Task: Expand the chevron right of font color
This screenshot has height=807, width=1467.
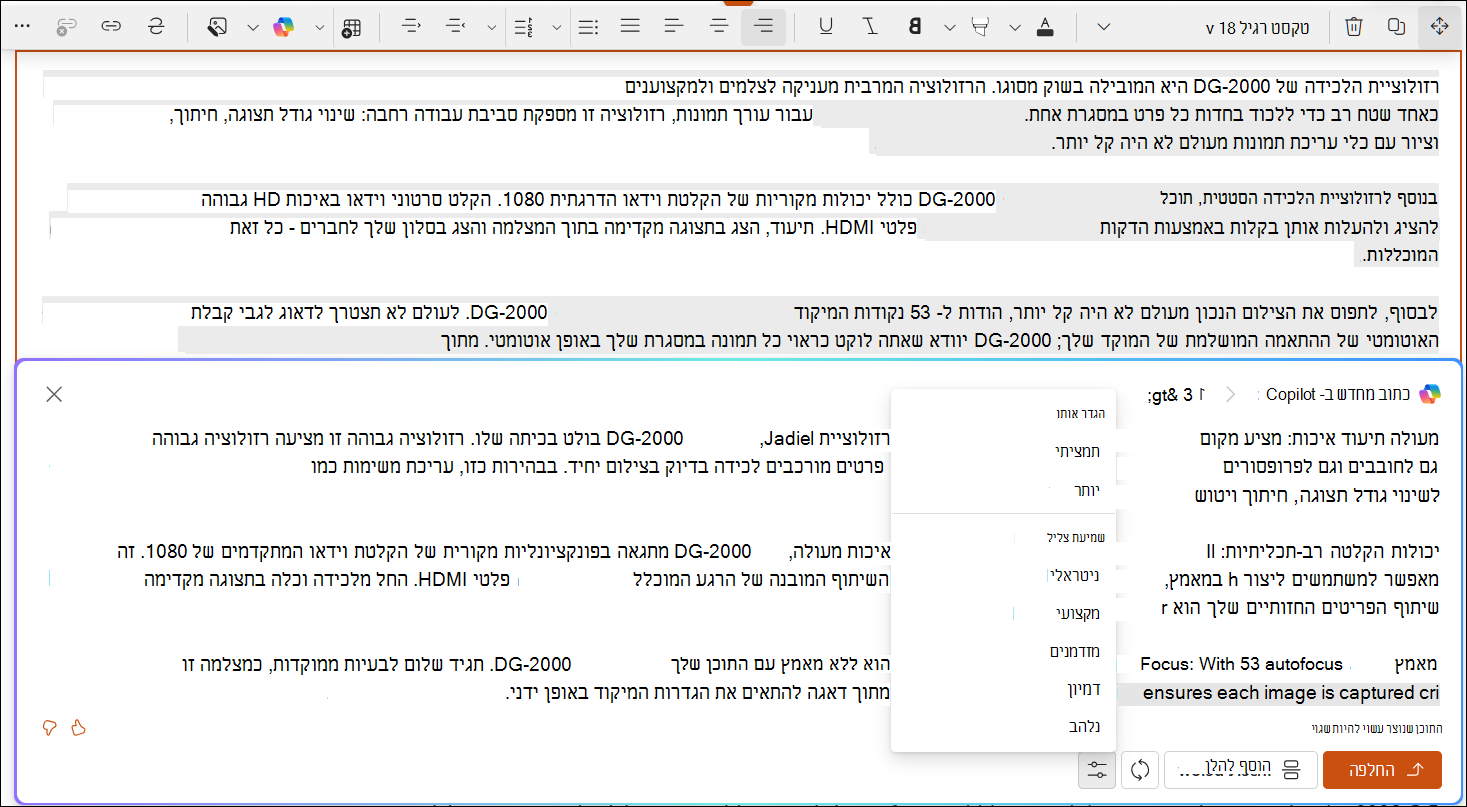Action: click(1103, 27)
